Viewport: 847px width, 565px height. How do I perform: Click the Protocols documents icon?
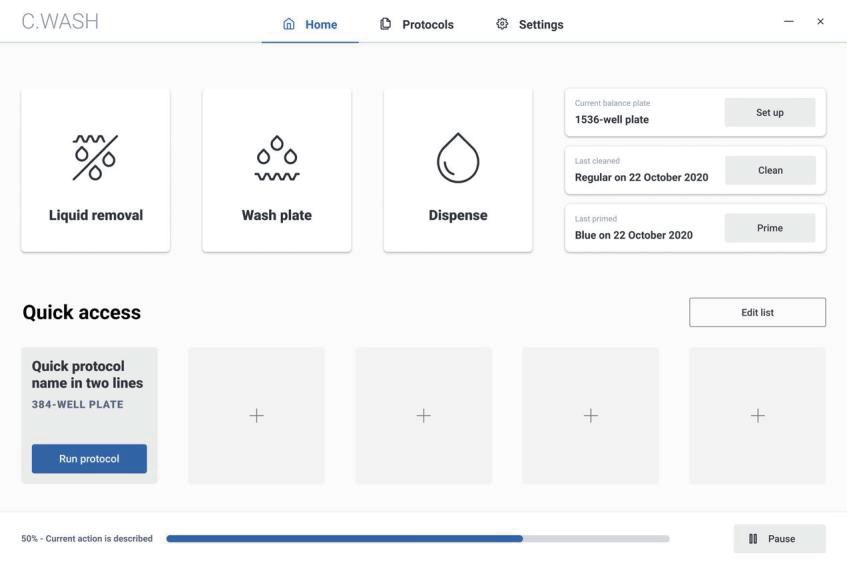pos(386,25)
